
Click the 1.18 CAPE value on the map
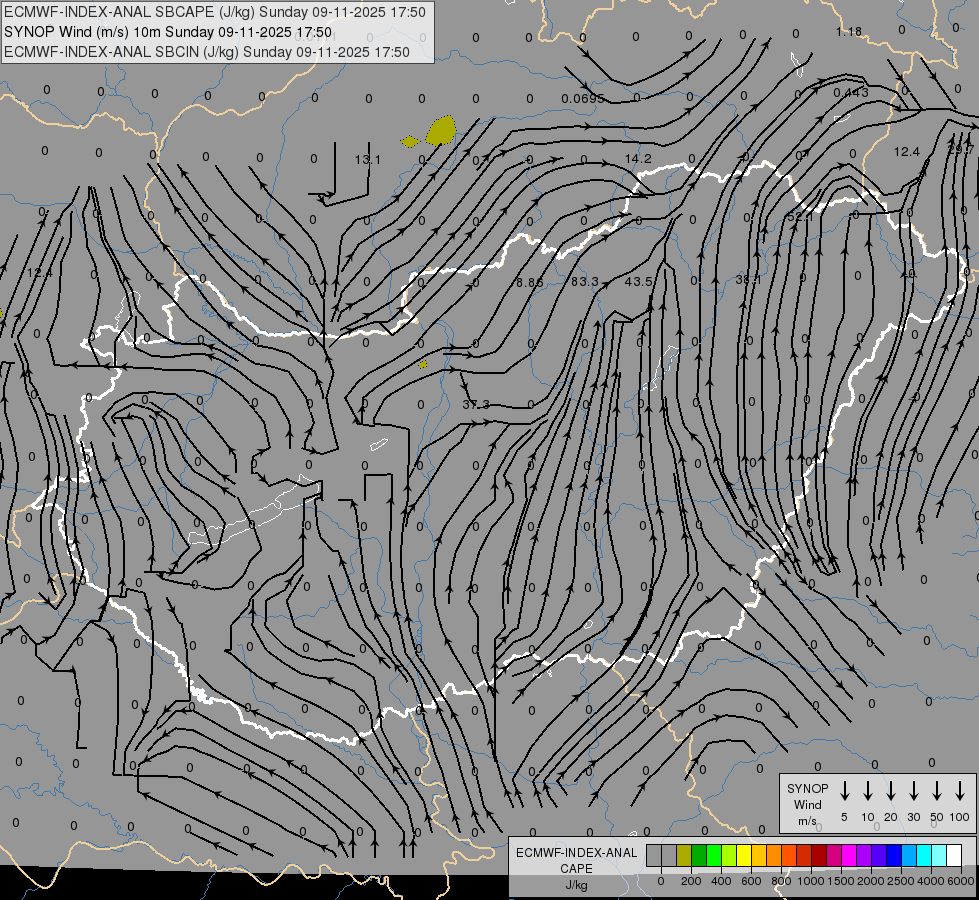(x=849, y=31)
